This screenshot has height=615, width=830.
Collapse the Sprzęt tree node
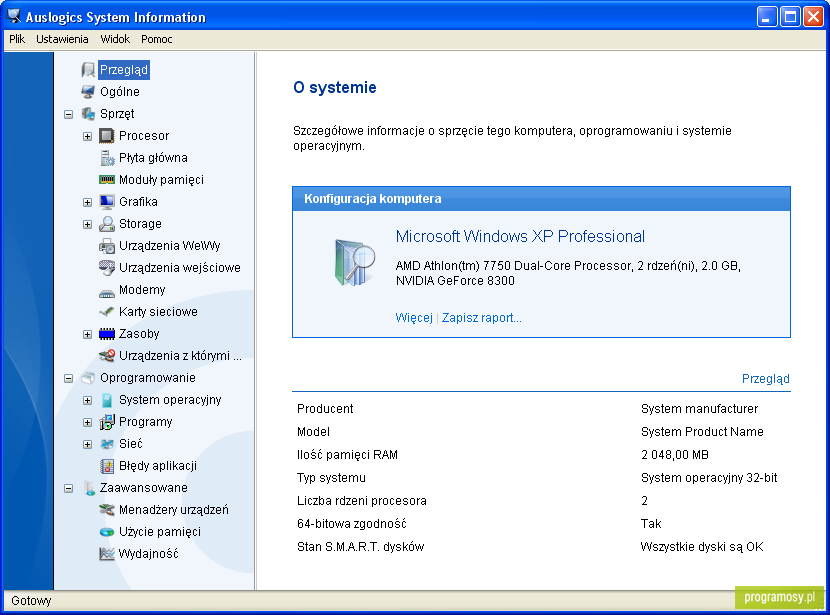pyautogui.click(x=68, y=114)
